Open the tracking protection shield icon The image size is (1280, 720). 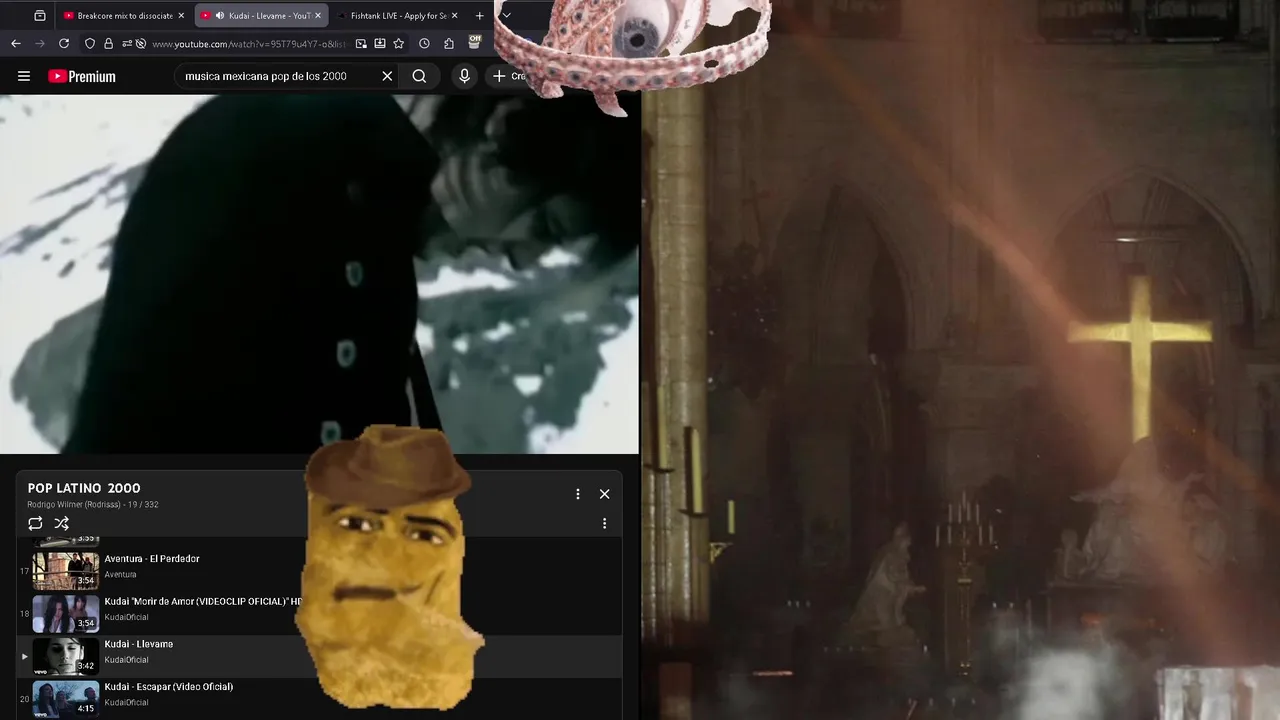click(90, 44)
